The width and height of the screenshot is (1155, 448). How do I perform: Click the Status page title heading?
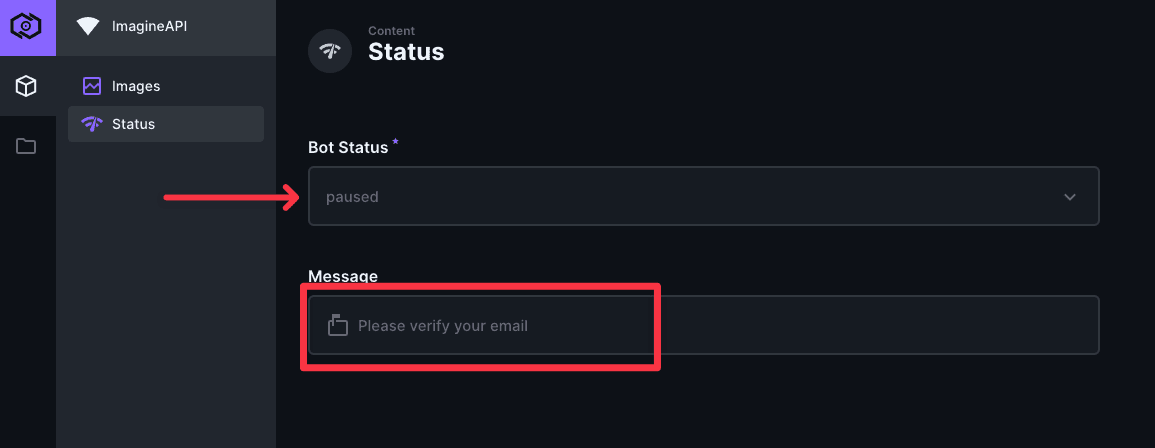405,52
